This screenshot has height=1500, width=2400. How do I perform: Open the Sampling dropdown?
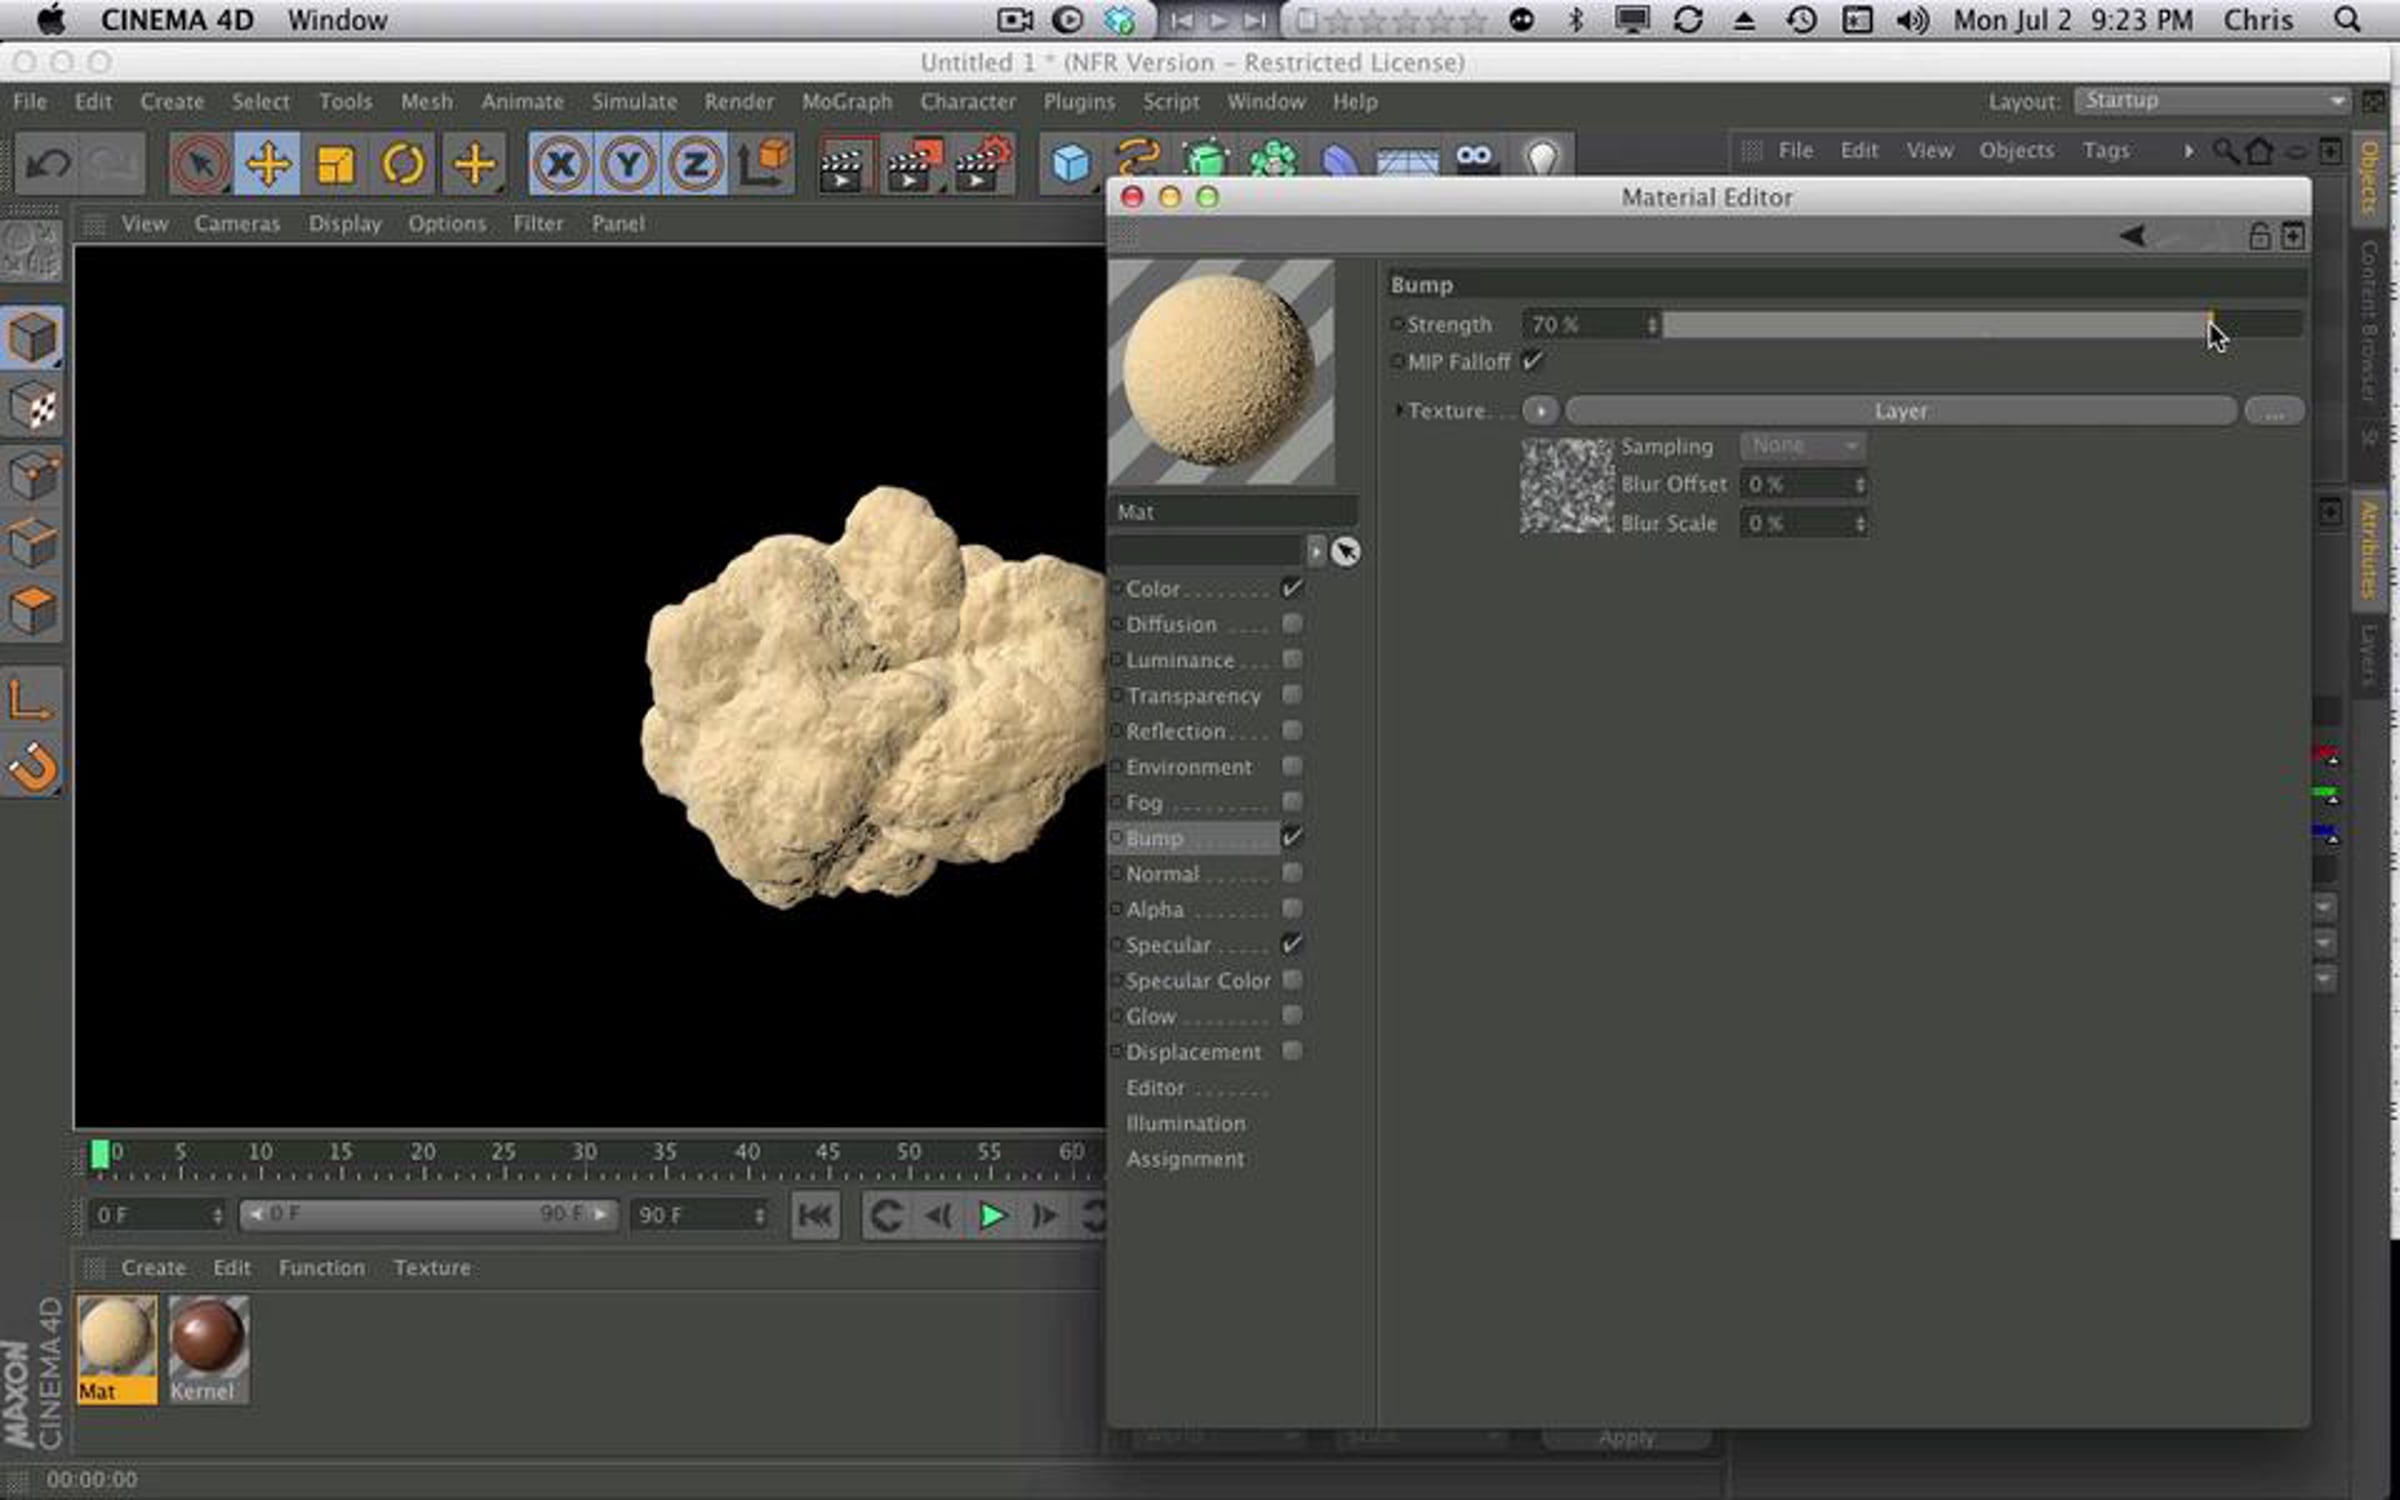1803,446
